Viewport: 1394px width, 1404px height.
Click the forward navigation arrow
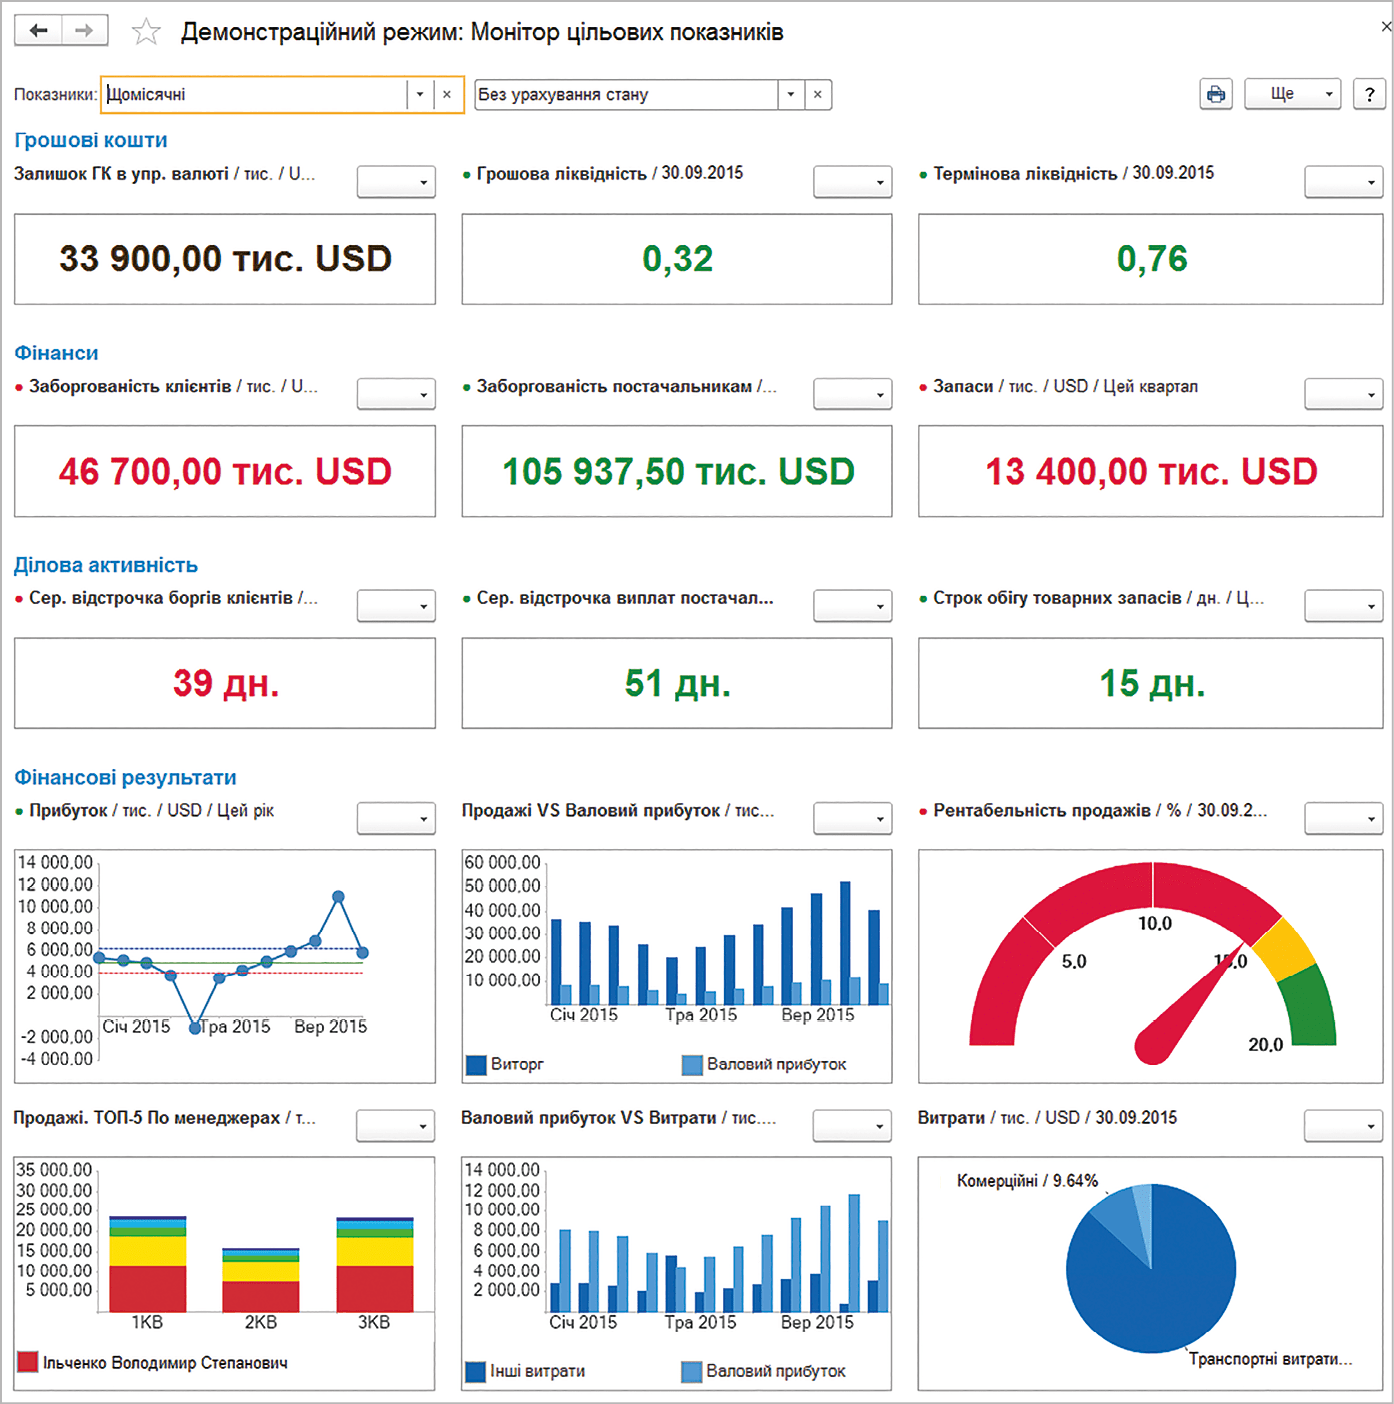pyautogui.click(x=85, y=31)
